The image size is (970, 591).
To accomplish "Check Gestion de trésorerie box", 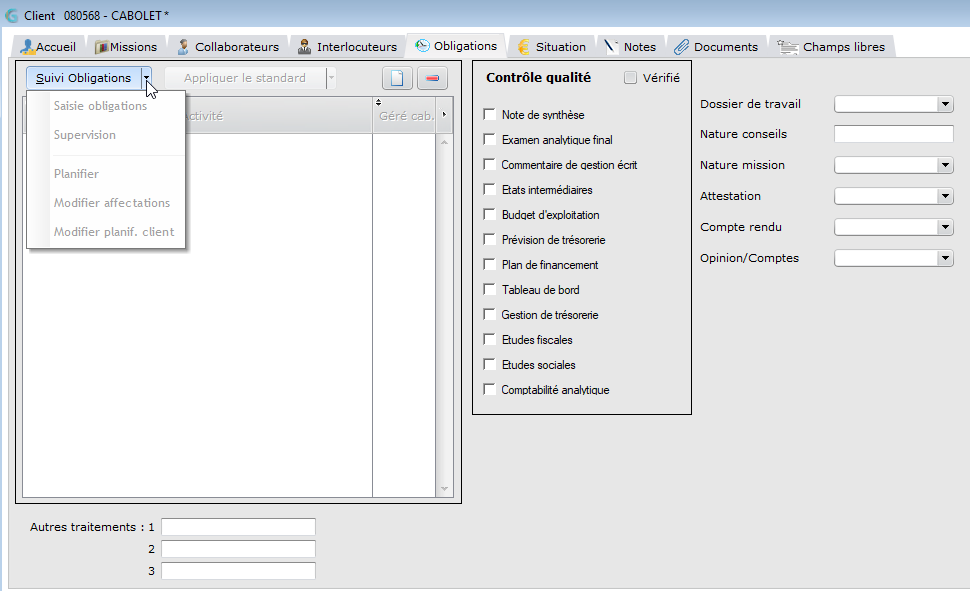I will pyautogui.click(x=489, y=314).
